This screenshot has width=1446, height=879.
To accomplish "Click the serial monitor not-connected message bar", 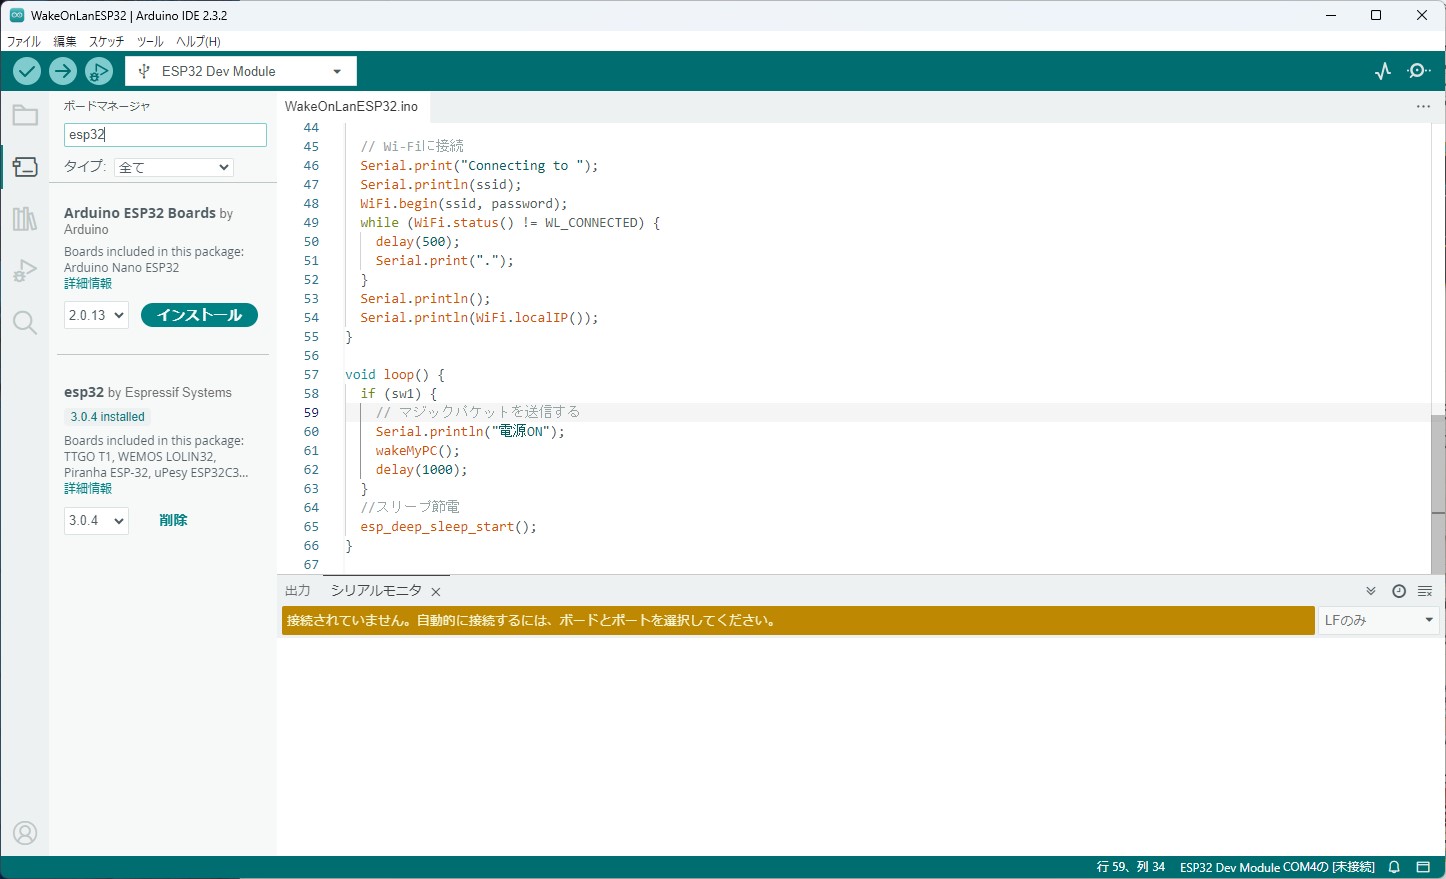I will tap(798, 620).
